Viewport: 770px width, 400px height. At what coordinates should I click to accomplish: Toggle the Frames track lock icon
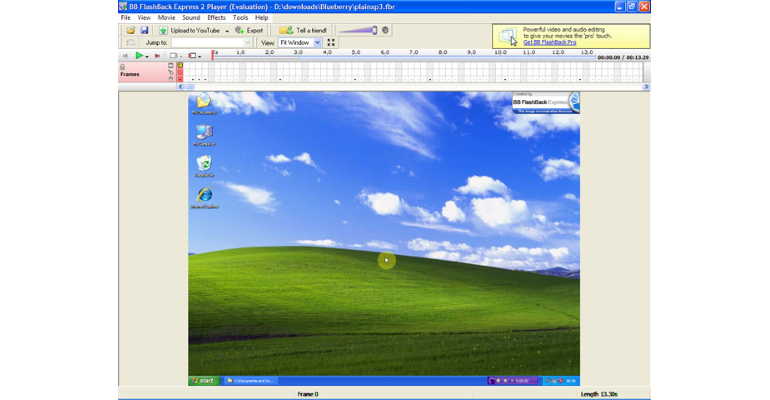[122, 67]
